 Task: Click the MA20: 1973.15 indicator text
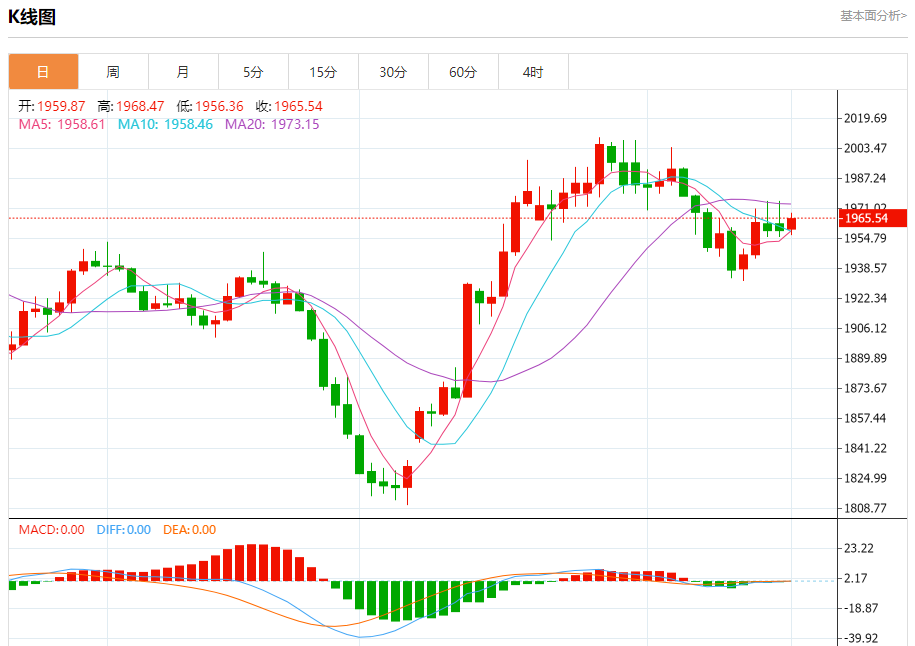pyautogui.click(x=272, y=124)
